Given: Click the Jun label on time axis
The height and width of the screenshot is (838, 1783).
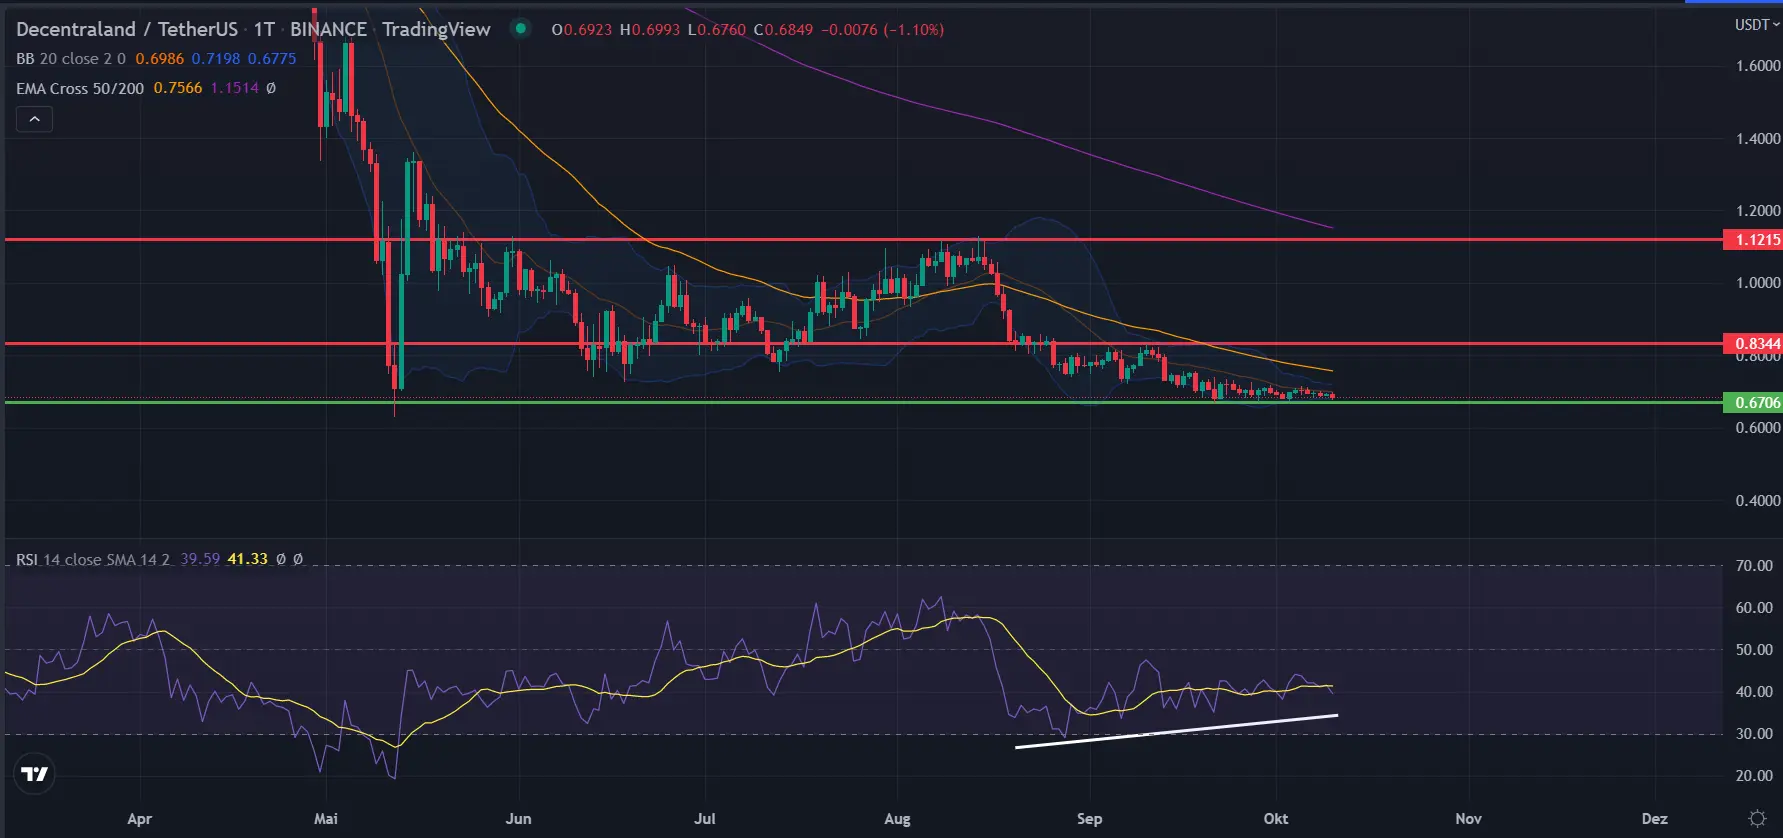Looking at the screenshot, I should pyautogui.click(x=518, y=818).
